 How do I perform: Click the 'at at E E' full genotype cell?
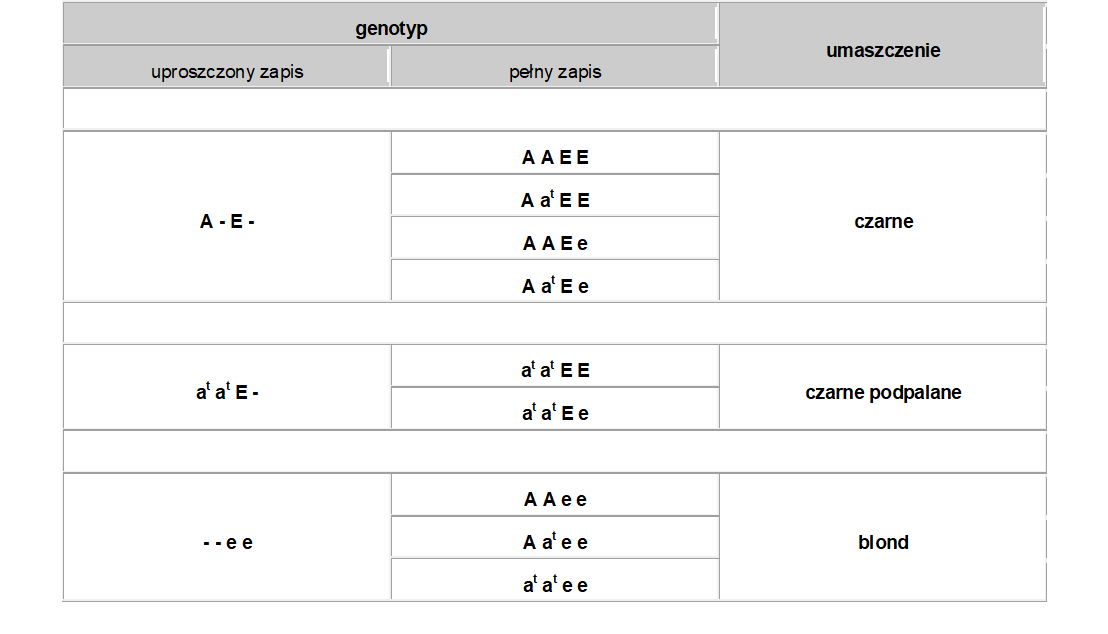coord(555,370)
